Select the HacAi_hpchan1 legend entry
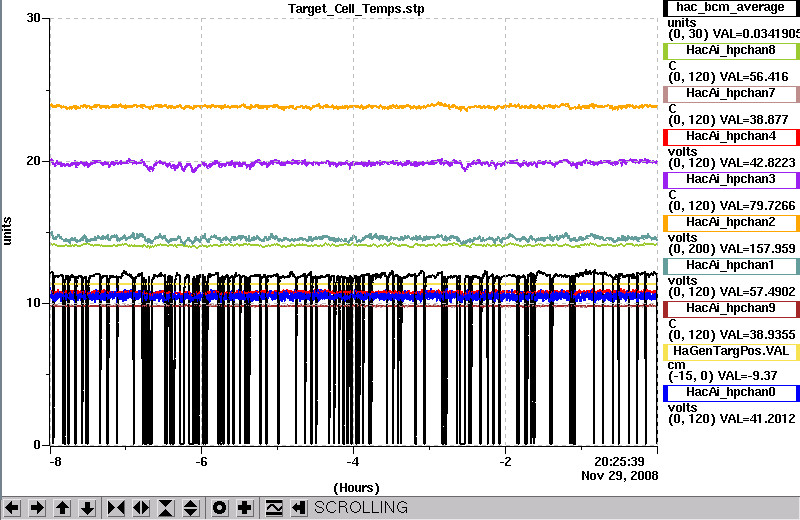Screen dimensions: 800x520 (731, 265)
